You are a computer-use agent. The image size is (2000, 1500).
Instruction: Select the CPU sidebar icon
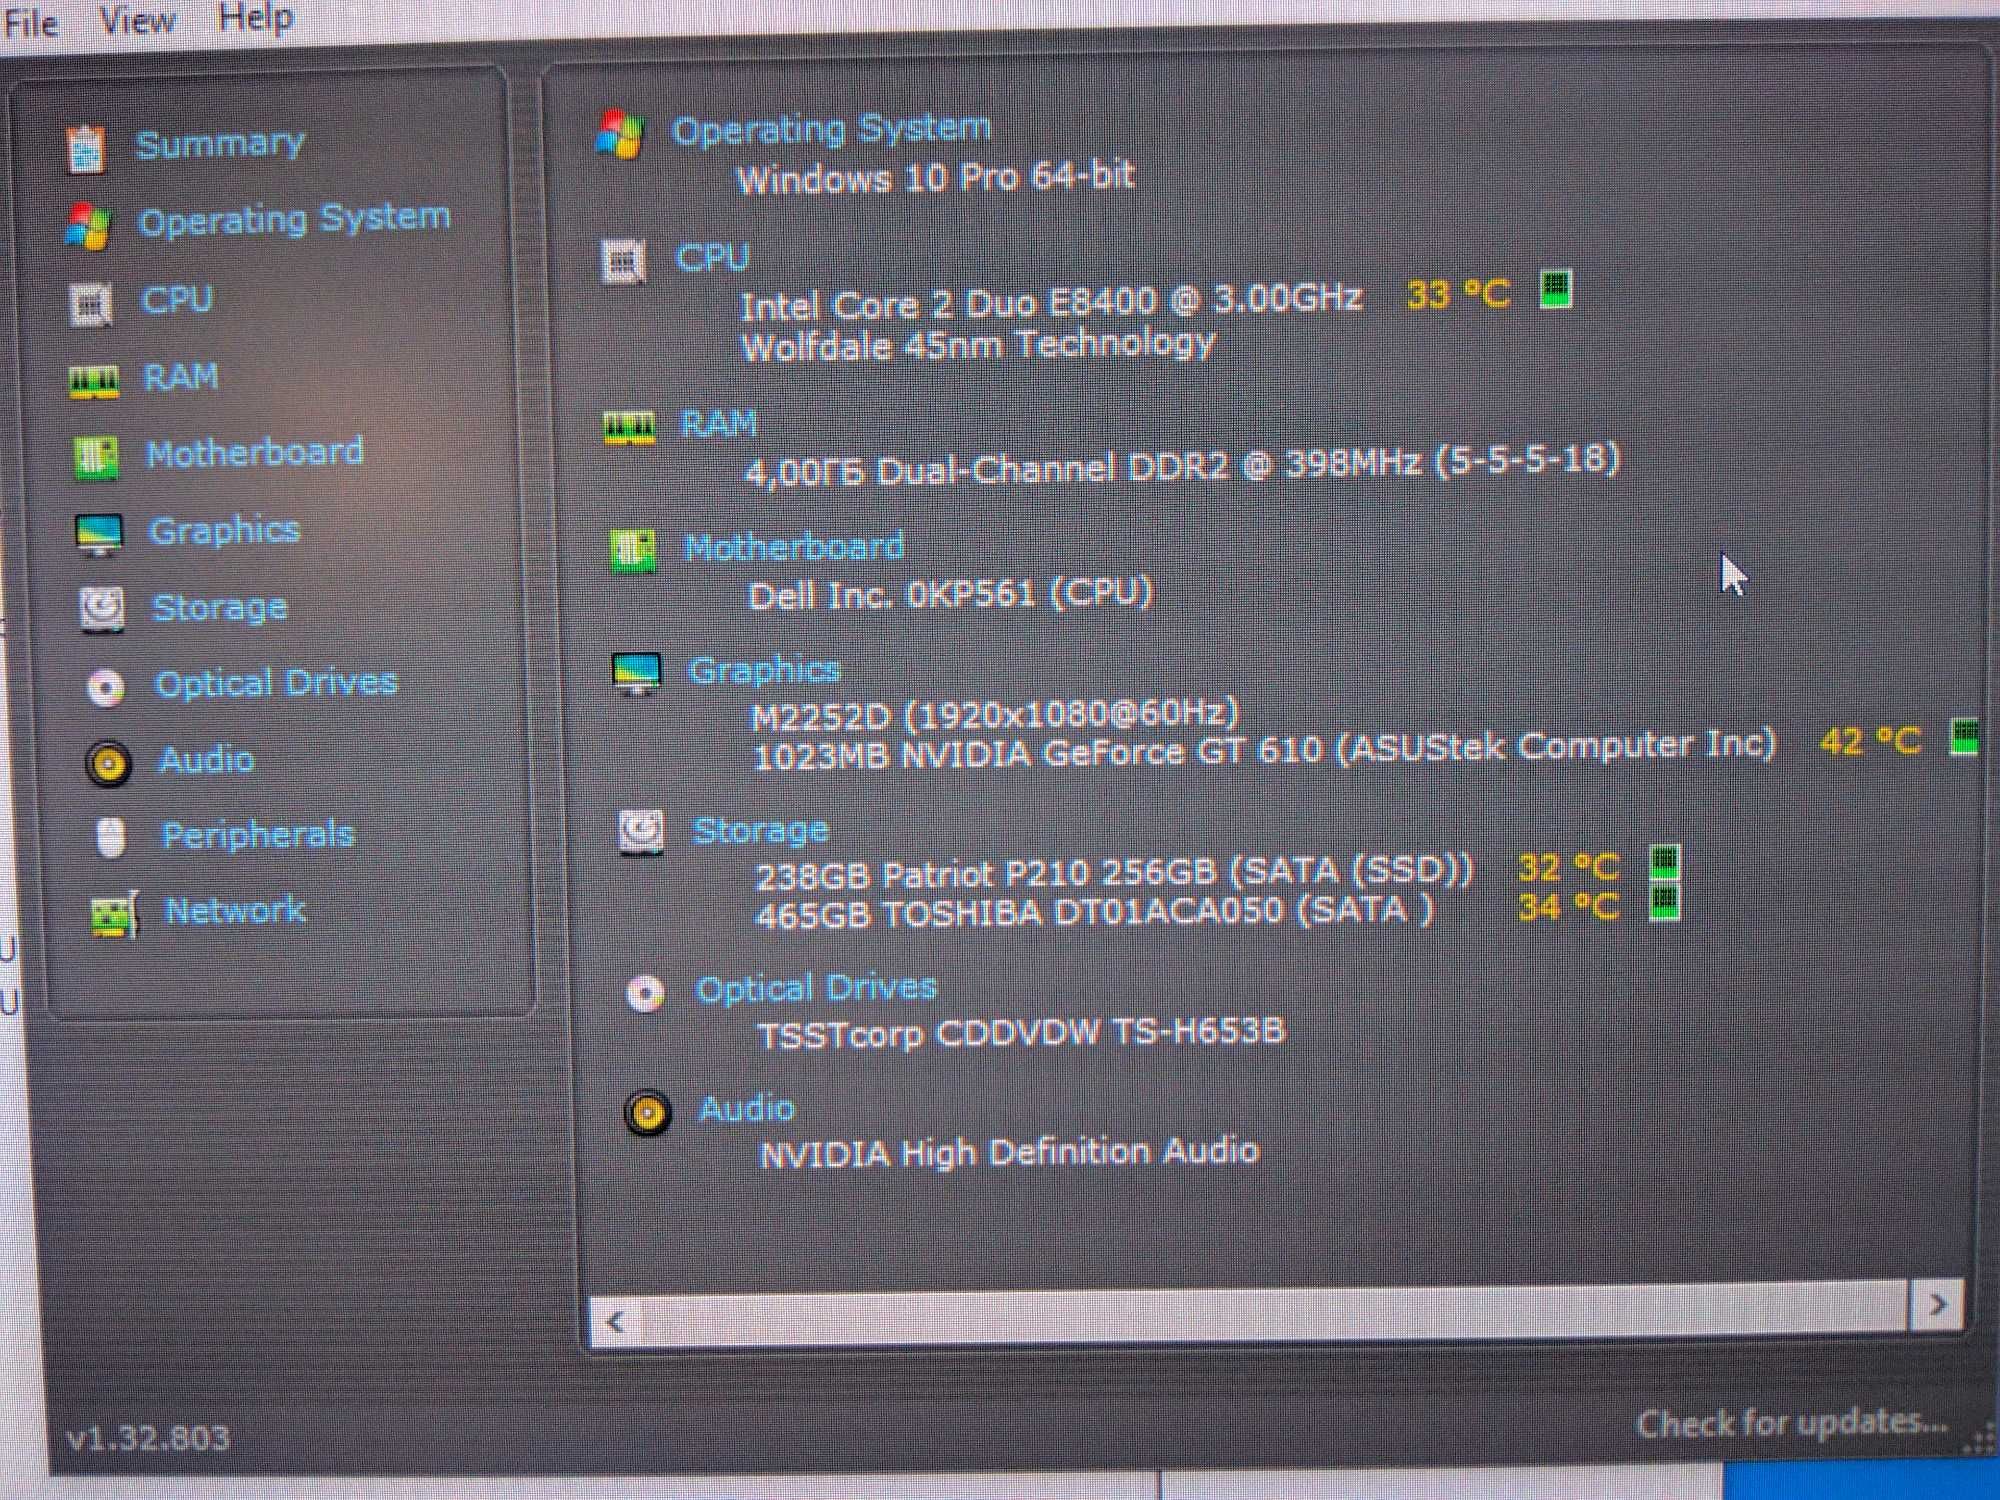(x=92, y=304)
